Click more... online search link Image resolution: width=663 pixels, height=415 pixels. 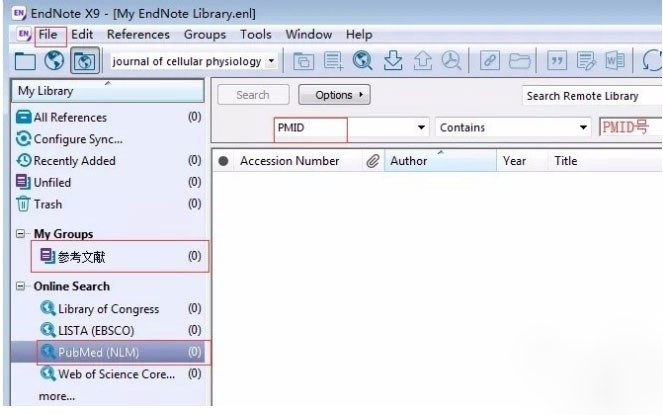click(x=57, y=396)
